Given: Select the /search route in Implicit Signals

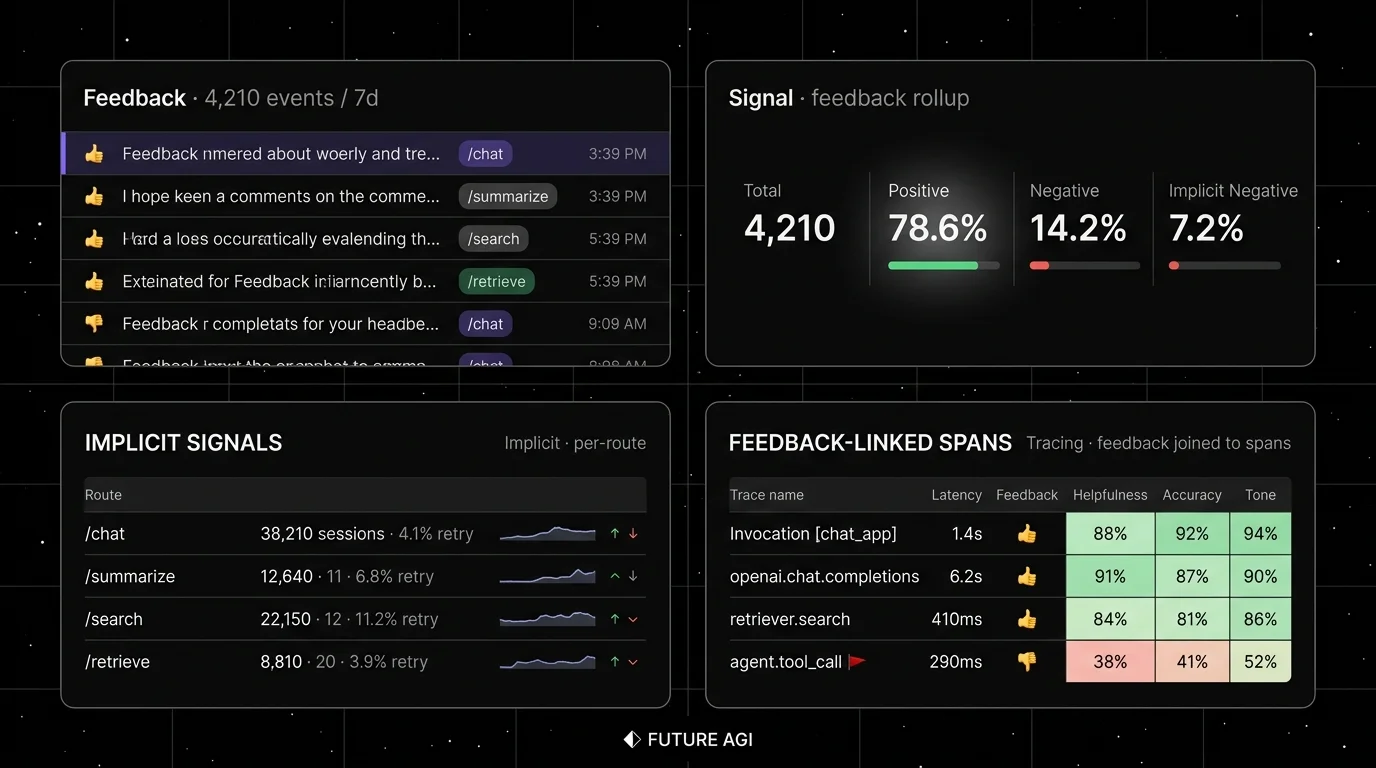Looking at the screenshot, I should click(x=114, y=619).
